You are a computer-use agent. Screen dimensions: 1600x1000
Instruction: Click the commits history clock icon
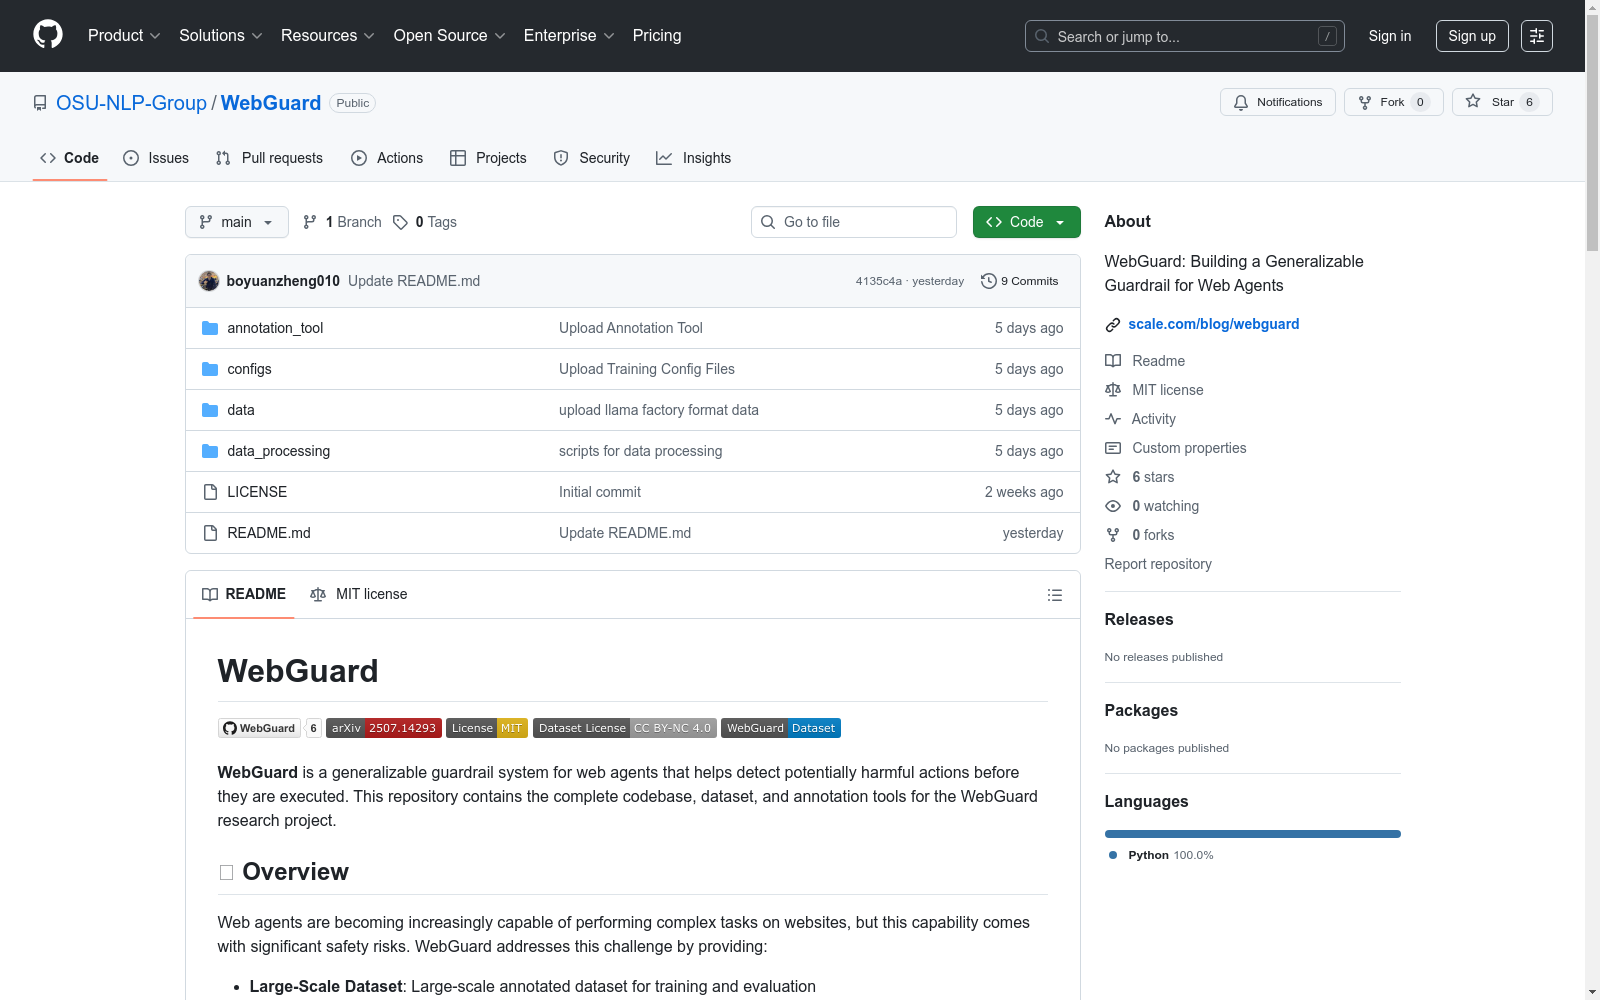coord(989,281)
